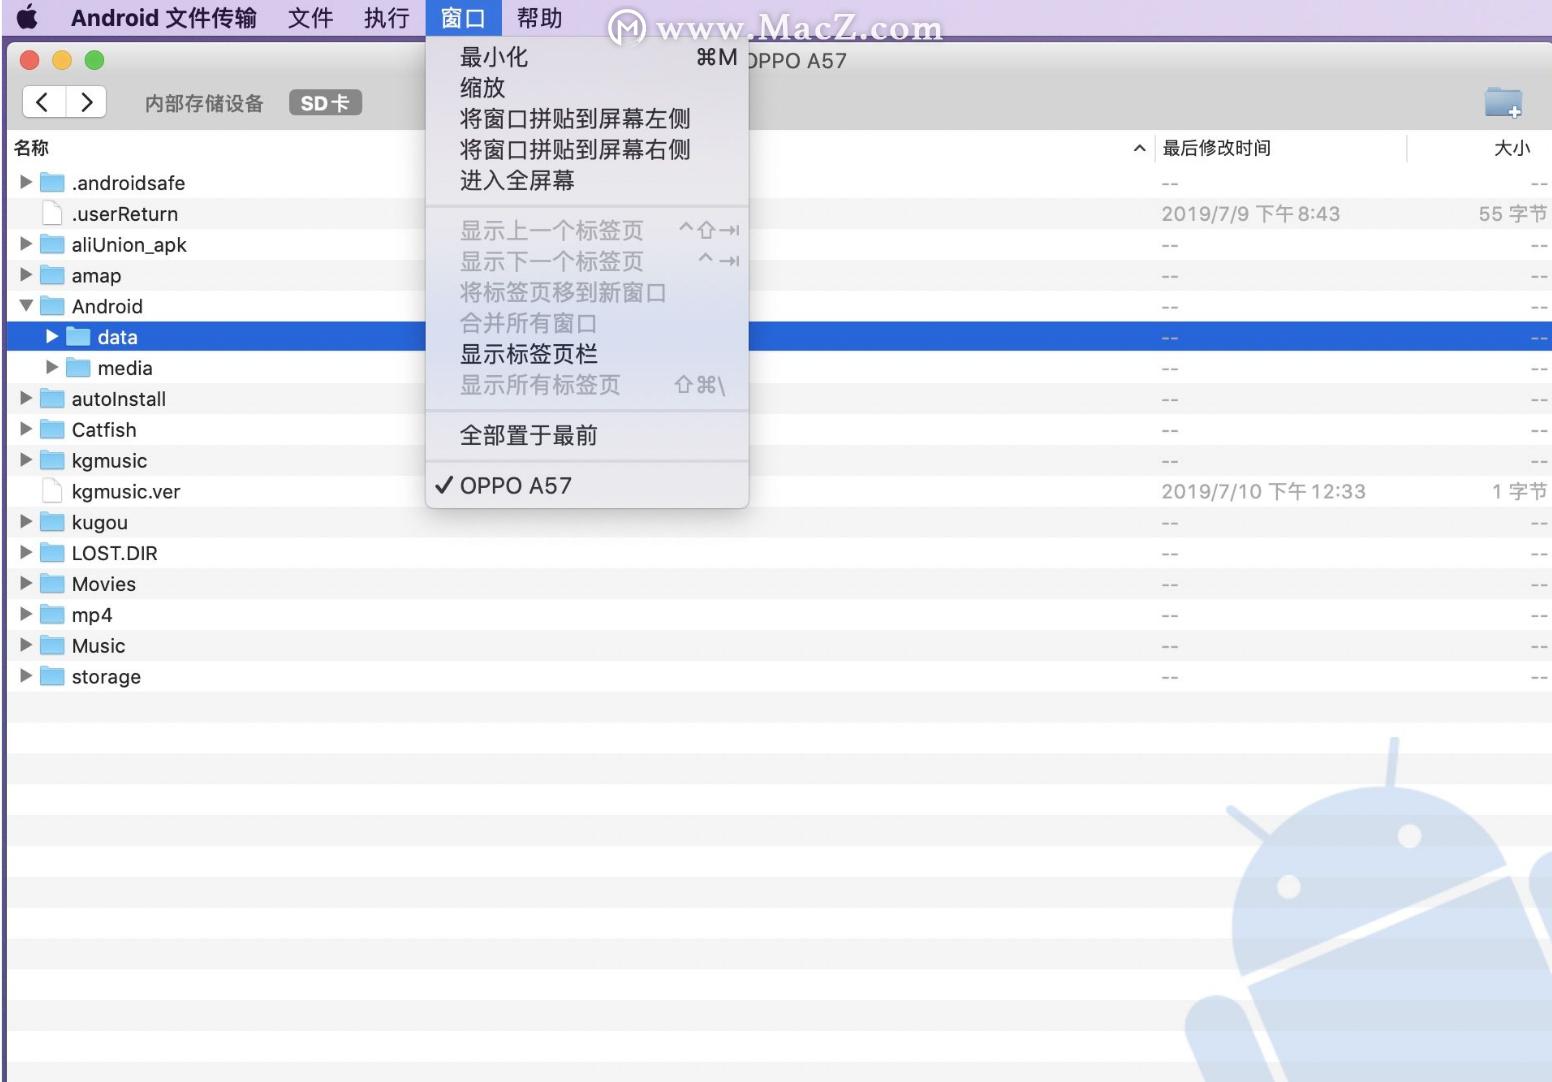Navigate using the 内部存储设备 button
This screenshot has height=1082, width=1552.
point(204,101)
